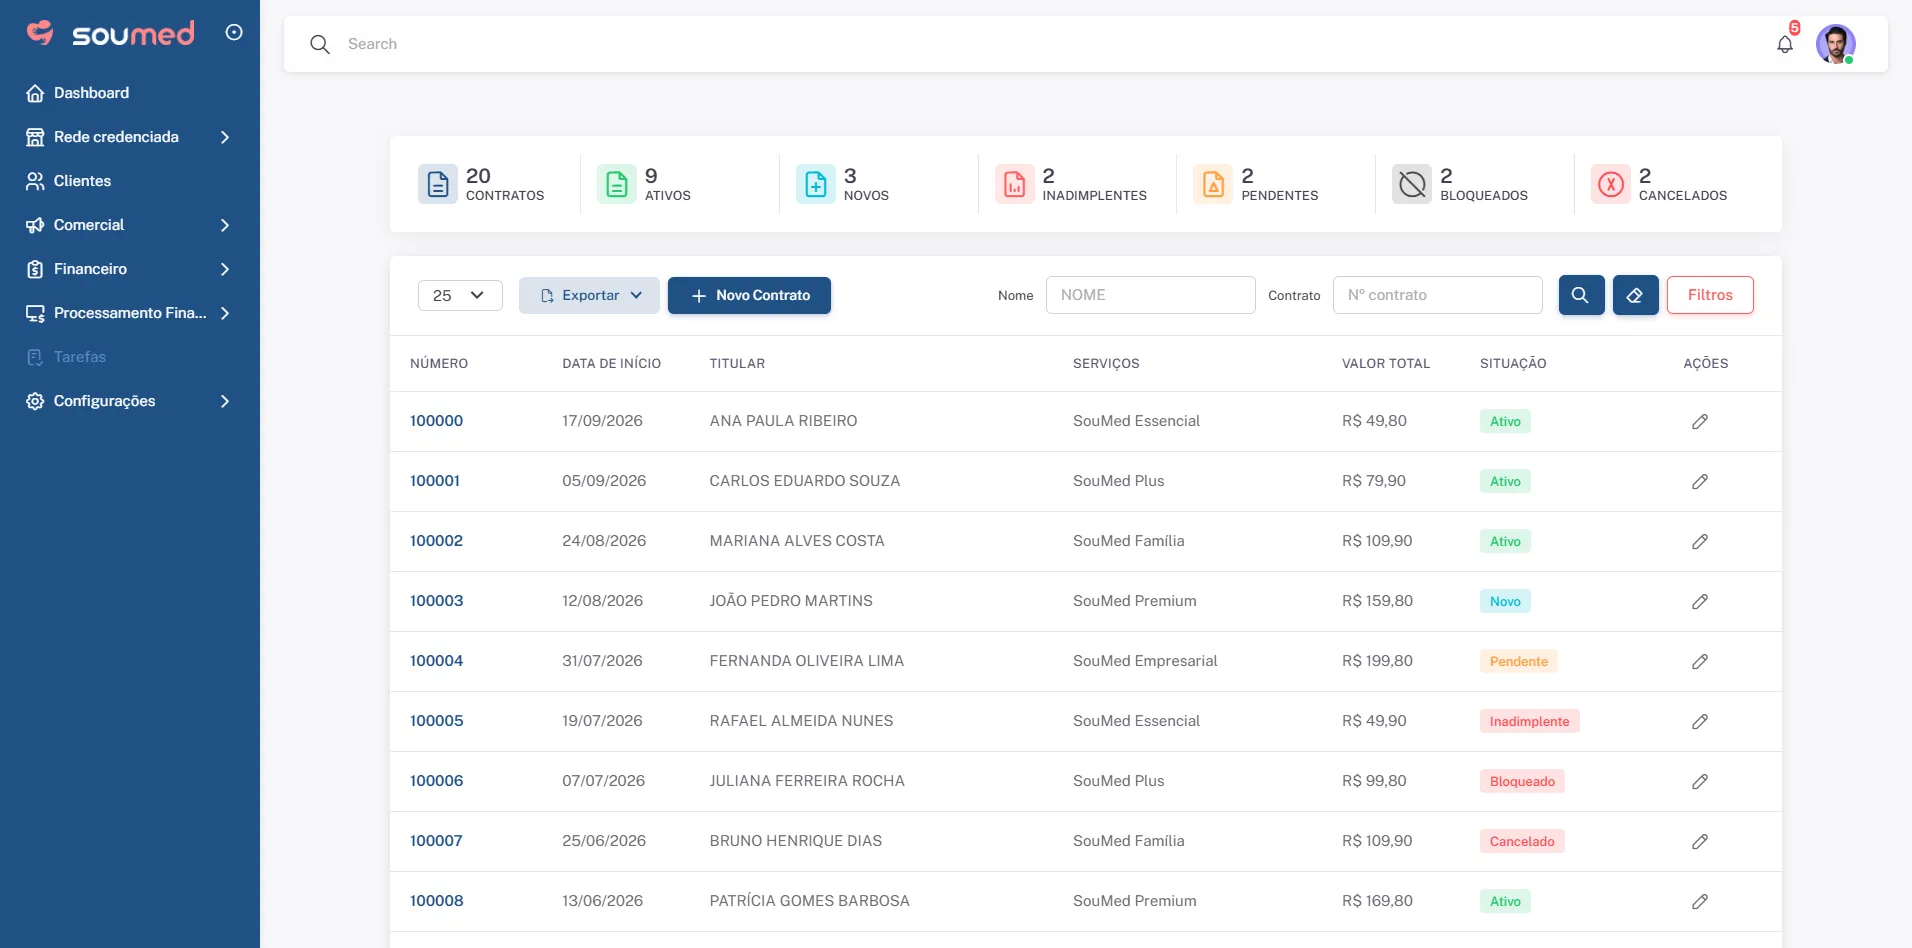Click the Bloqueados blocked icon
1912x948 pixels.
[1412, 184]
